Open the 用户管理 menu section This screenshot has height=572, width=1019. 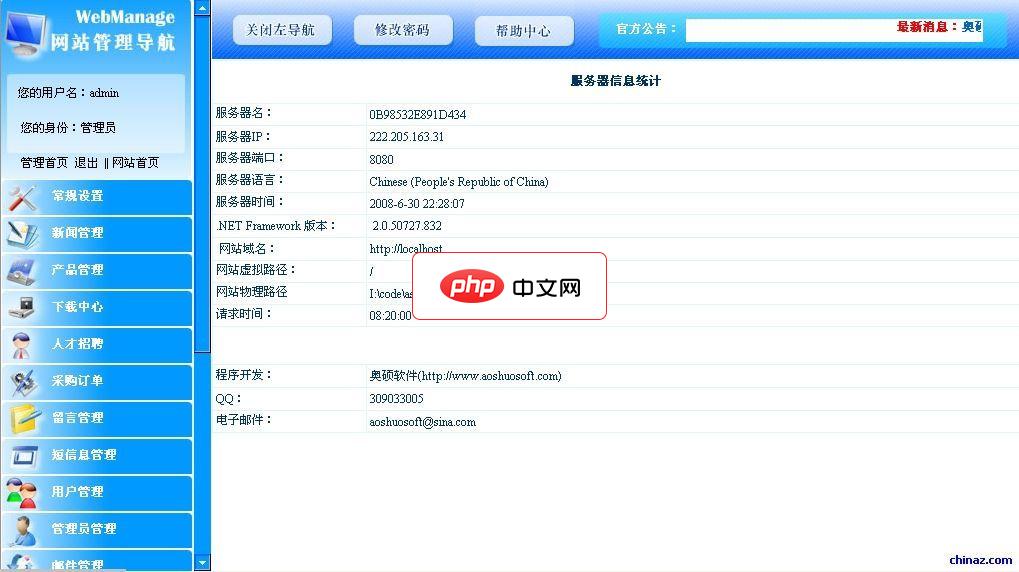pyautogui.click(x=97, y=494)
